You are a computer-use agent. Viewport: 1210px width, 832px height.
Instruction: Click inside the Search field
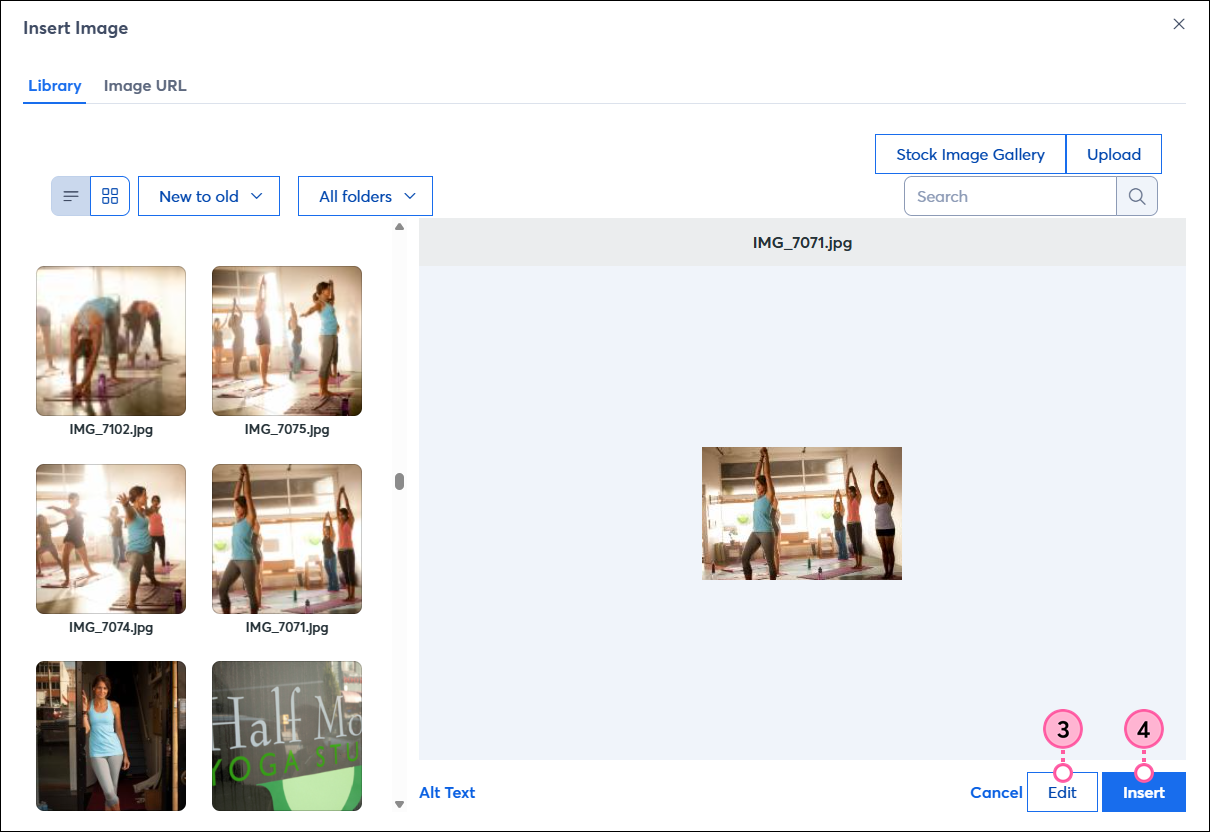1009,196
